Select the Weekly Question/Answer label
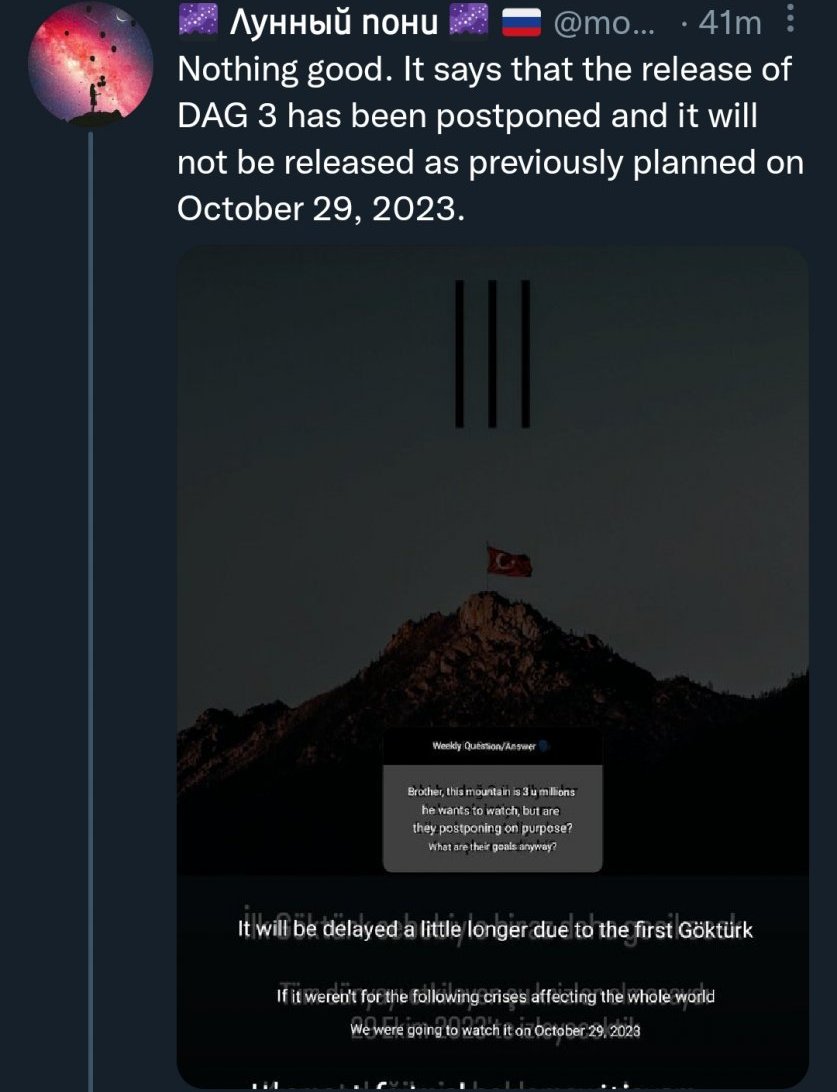 484,746
